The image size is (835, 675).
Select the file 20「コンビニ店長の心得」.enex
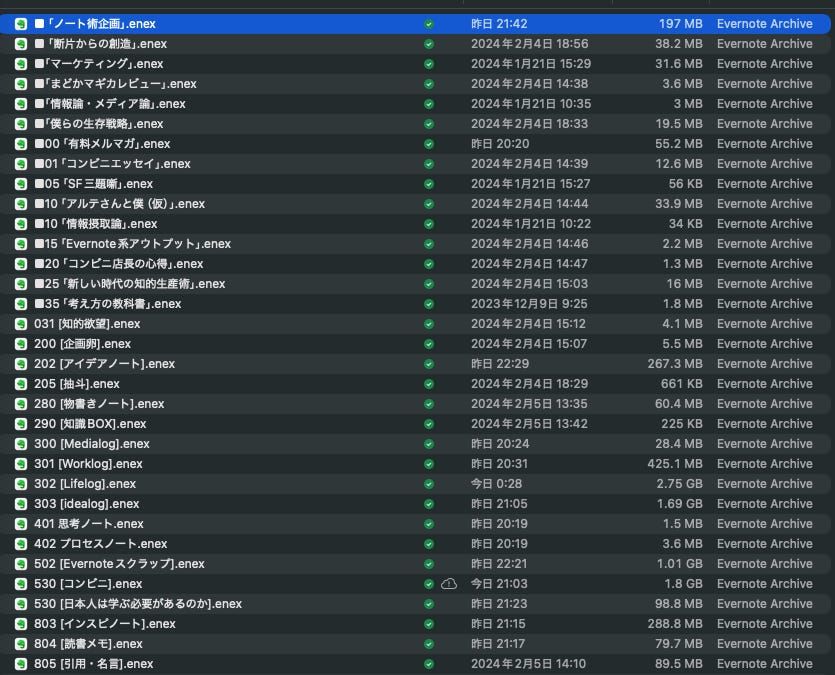[119, 264]
